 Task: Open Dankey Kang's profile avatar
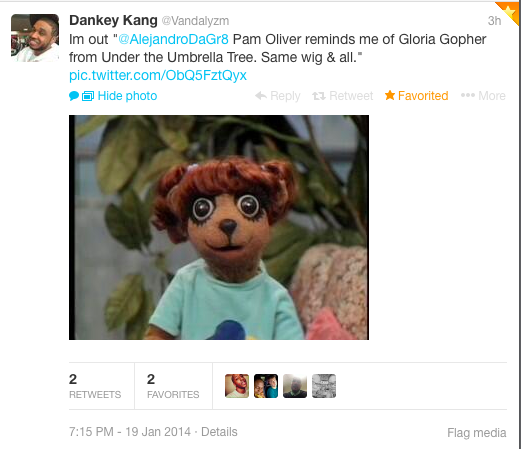click(35, 38)
